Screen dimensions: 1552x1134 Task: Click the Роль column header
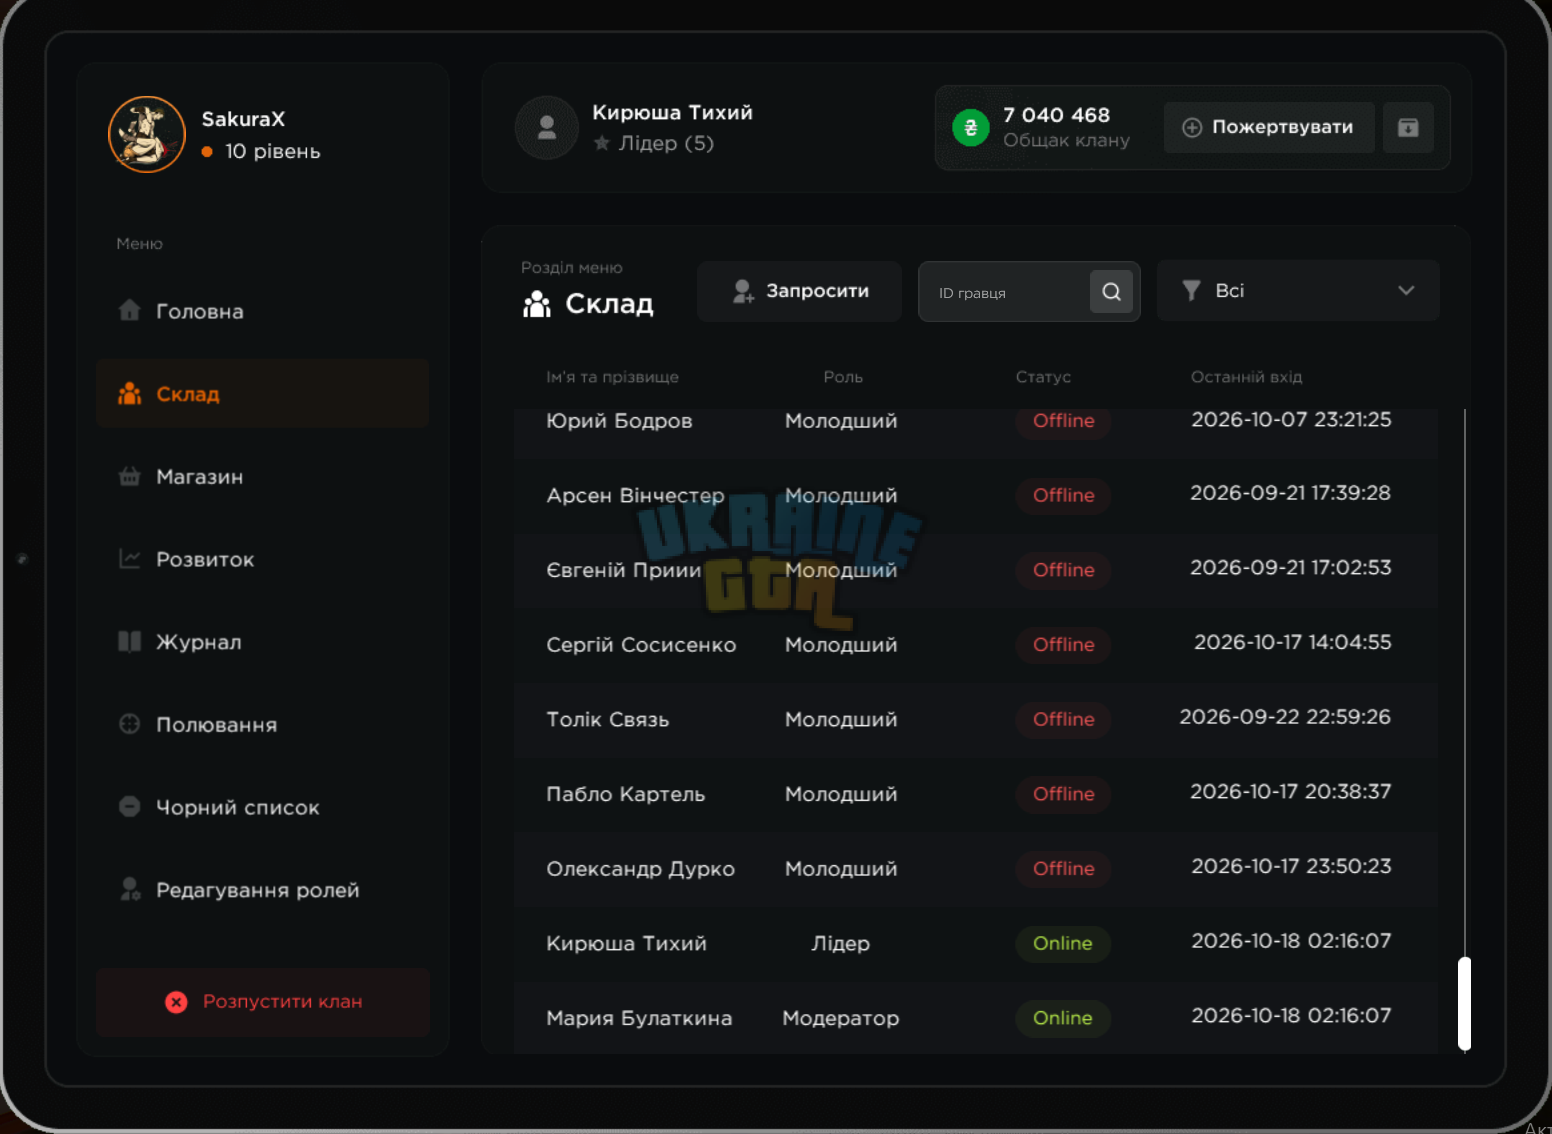pyautogui.click(x=843, y=377)
